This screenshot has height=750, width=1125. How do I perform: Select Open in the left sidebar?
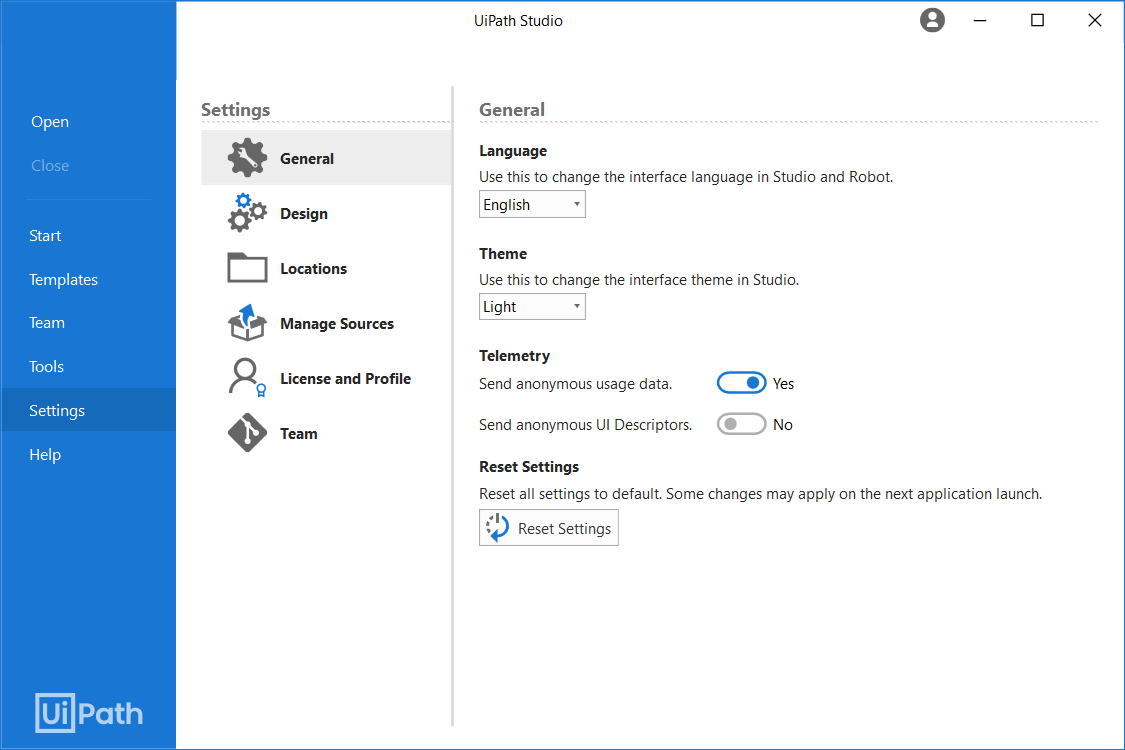click(x=50, y=122)
